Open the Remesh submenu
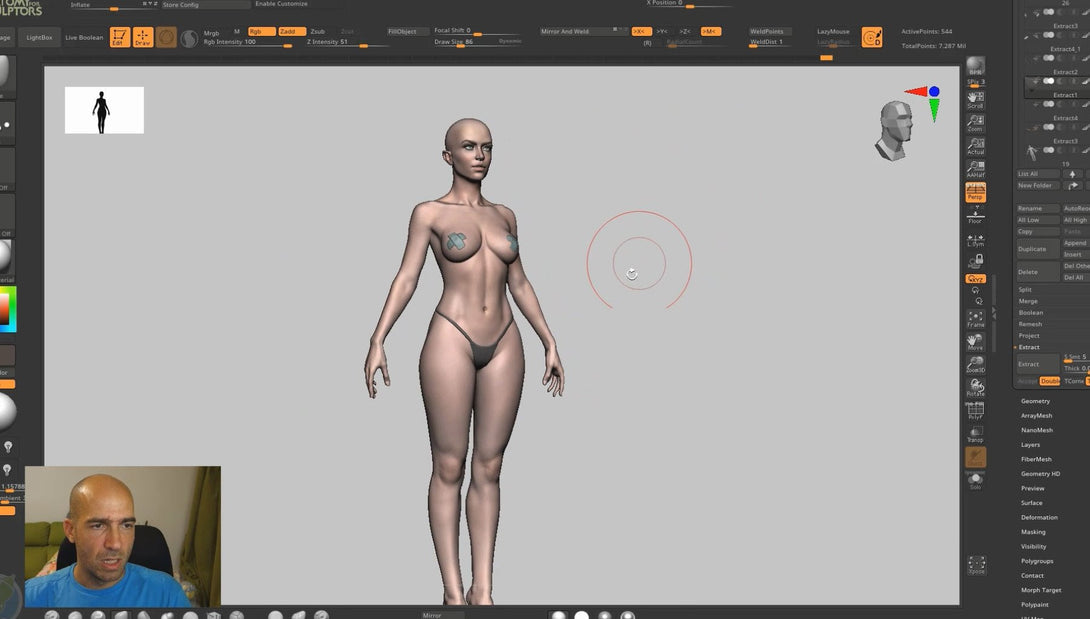 tap(1030, 325)
